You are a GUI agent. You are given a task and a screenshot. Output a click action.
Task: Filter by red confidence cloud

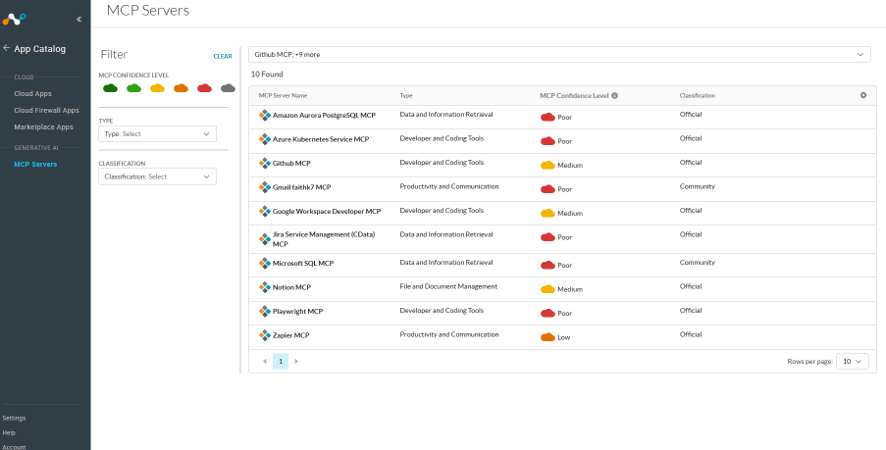pos(205,88)
